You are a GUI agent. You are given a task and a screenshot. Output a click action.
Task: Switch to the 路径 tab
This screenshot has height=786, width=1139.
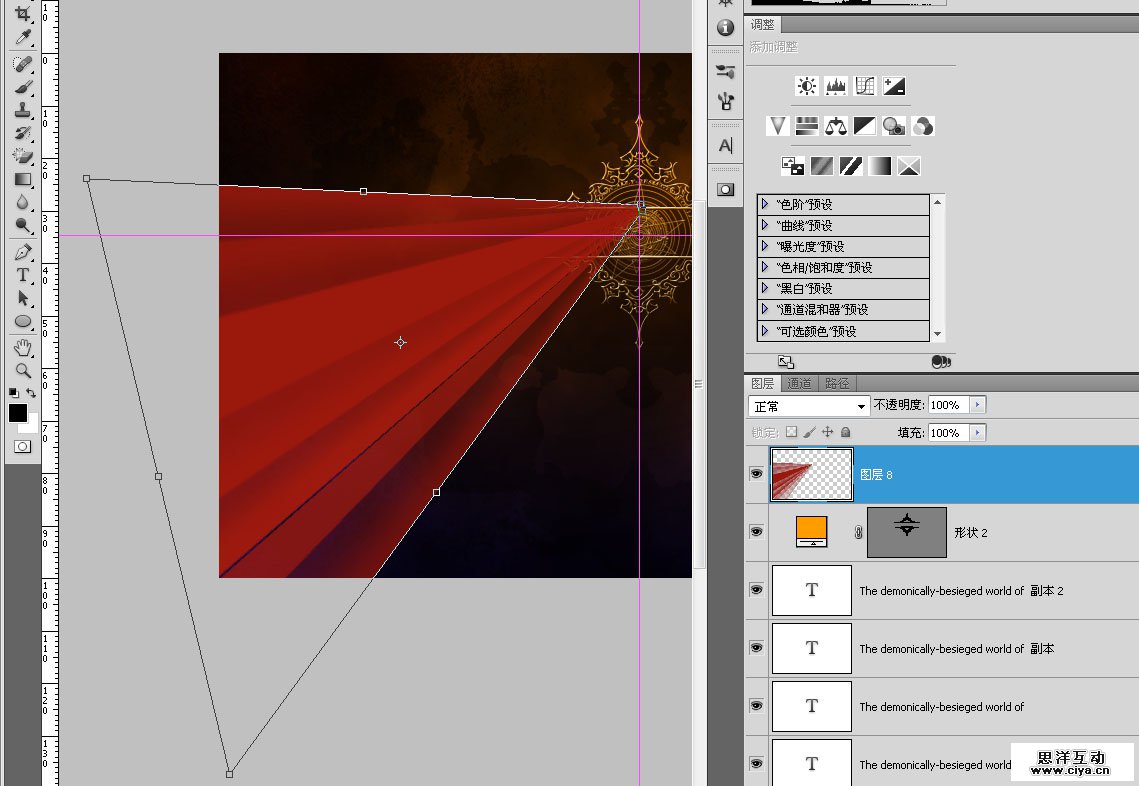pyautogui.click(x=837, y=384)
